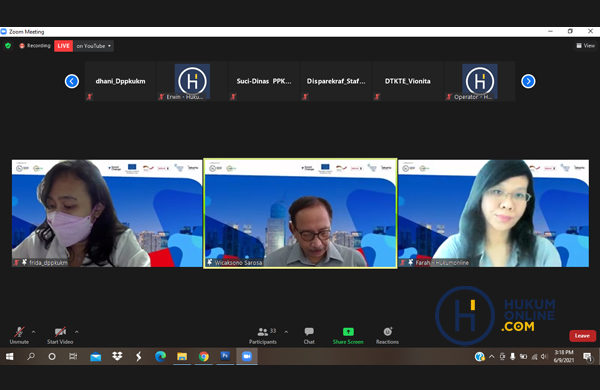Open the Windows Start menu
This screenshot has width=600, height=390.
point(10,356)
